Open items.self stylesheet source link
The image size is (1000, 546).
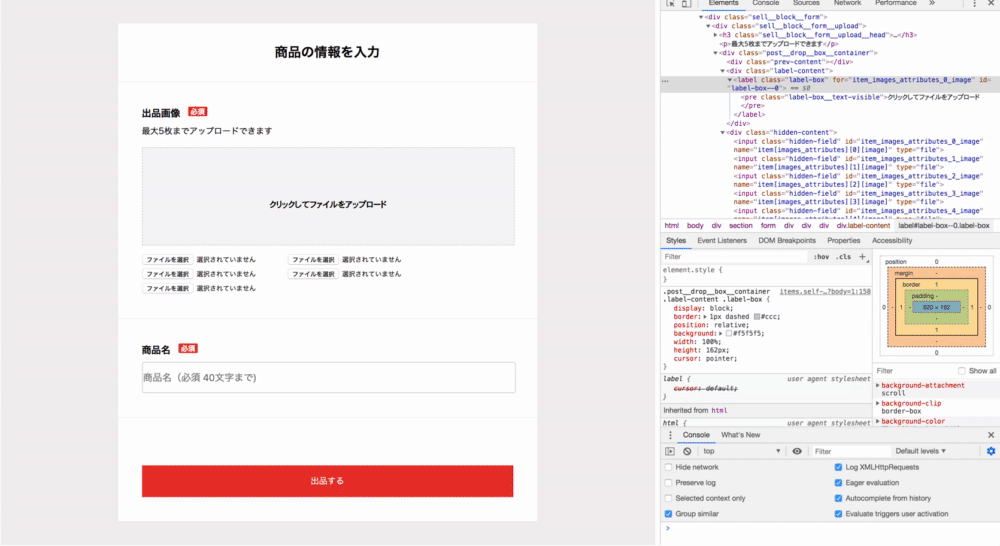click(825, 291)
